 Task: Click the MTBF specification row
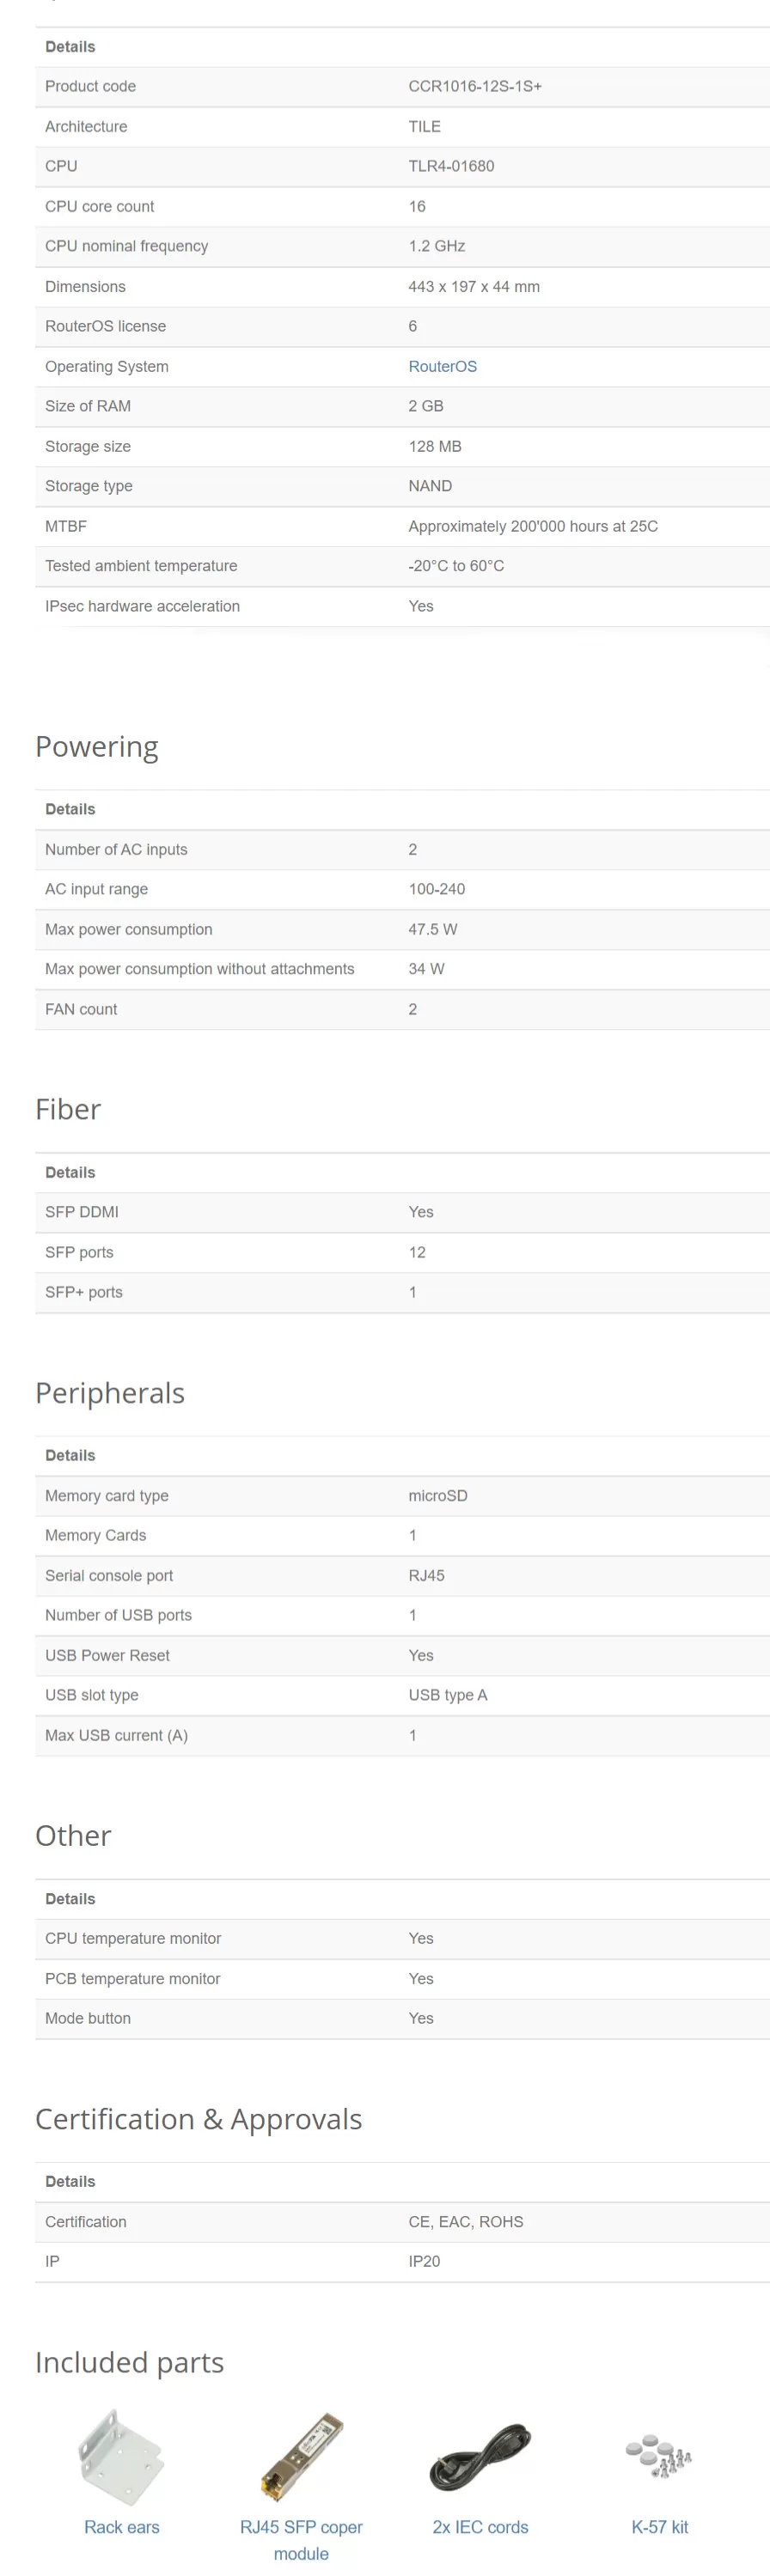(402, 526)
